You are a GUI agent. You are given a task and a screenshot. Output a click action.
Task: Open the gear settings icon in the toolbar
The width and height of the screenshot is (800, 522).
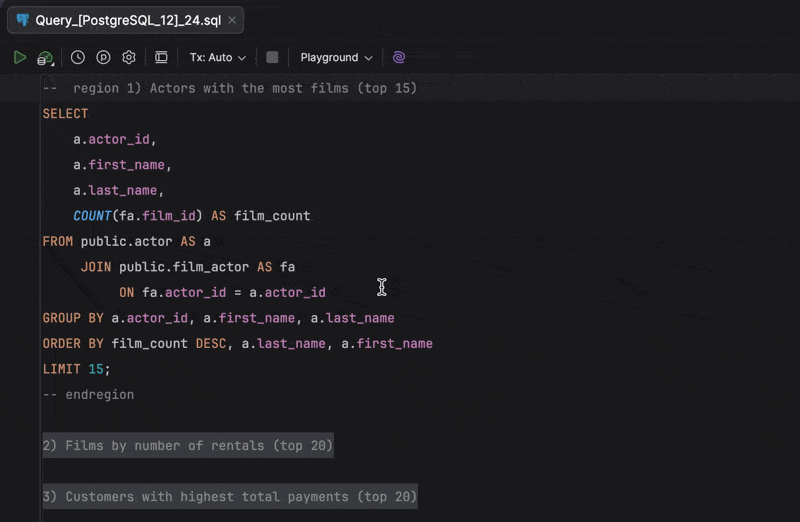129,58
